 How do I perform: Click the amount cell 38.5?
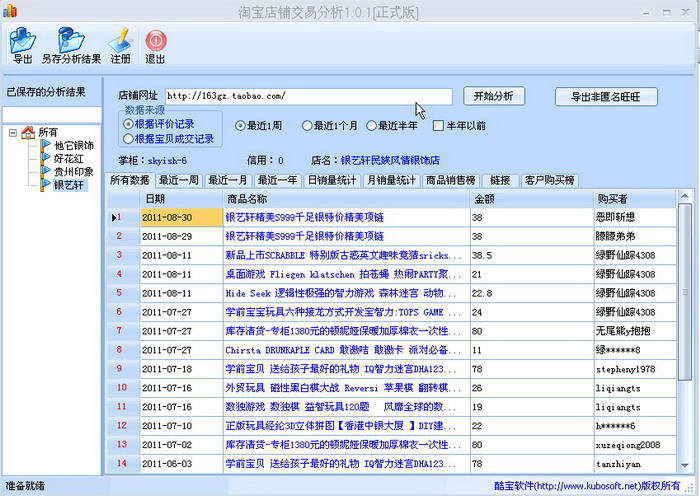coord(532,255)
